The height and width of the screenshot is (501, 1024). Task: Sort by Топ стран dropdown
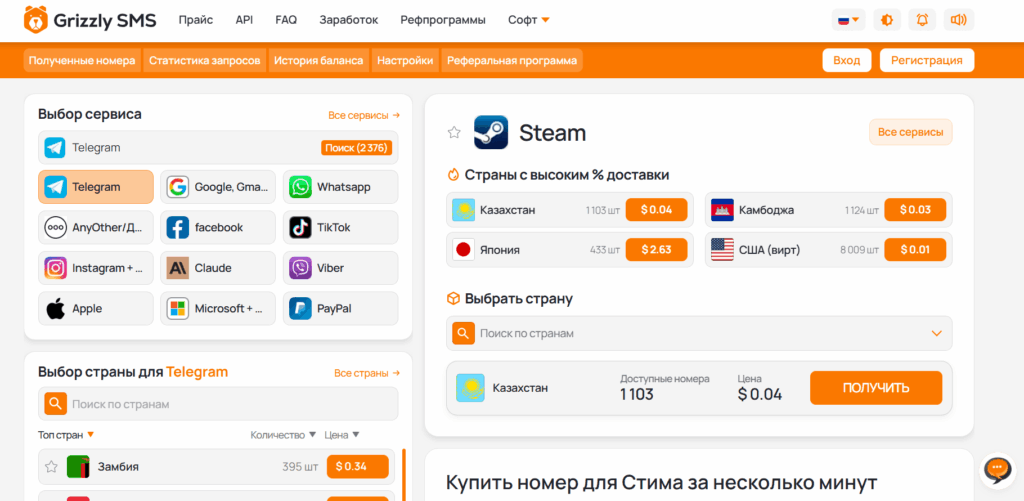pos(67,434)
